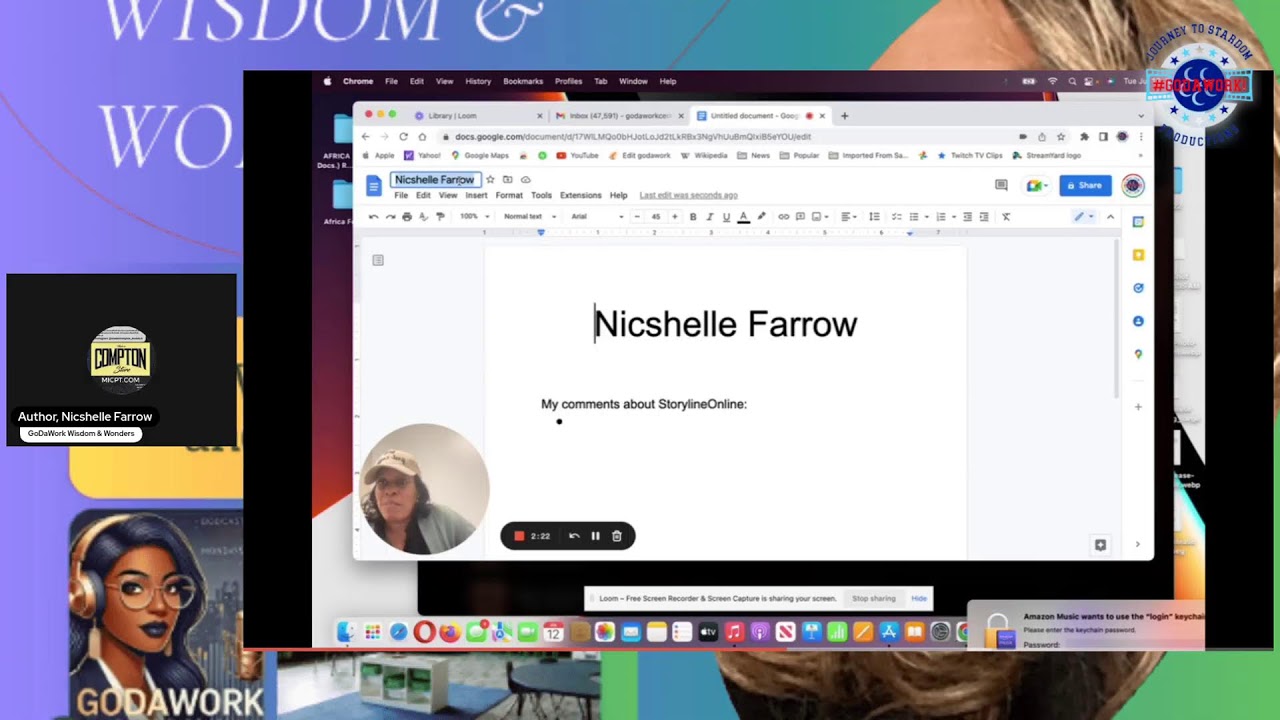
Task: Toggle Italic formatting
Action: [x=710, y=217]
